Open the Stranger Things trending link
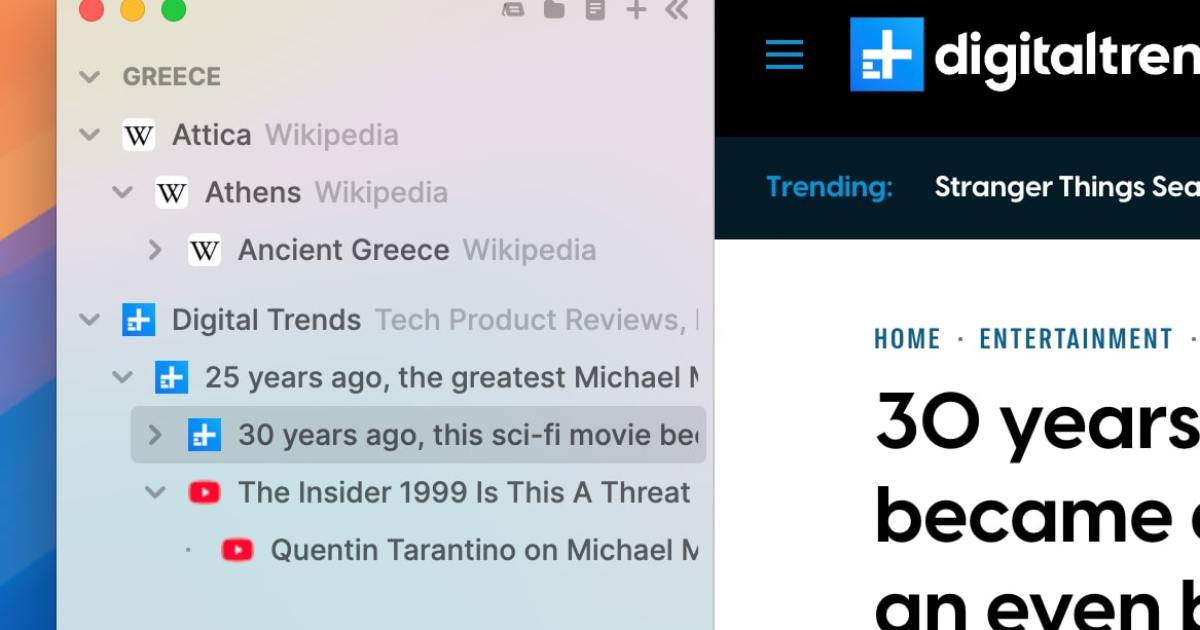Screen dimensions: 1200x630 1065,187
